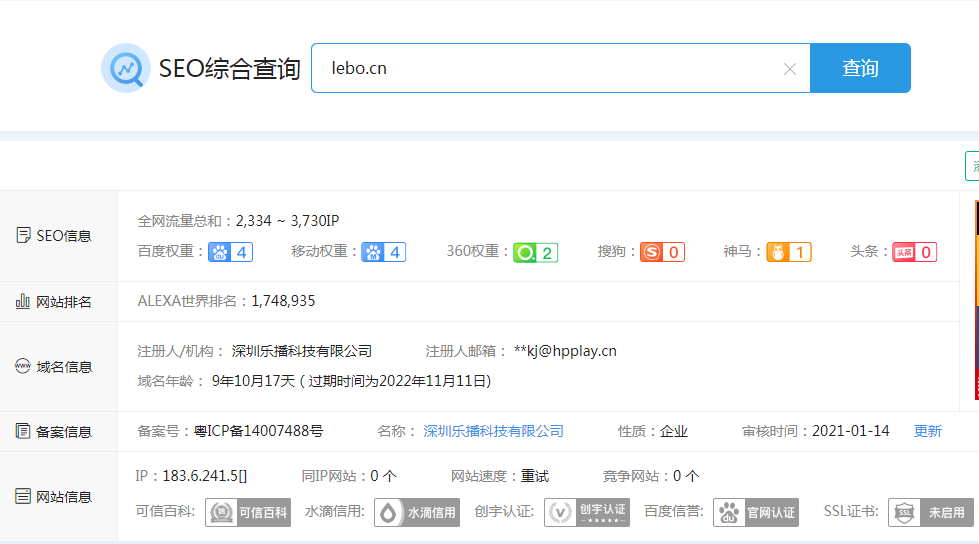The image size is (979, 544).
Task: Click 同IP网站 count 0 个
Action: coord(383,476)
